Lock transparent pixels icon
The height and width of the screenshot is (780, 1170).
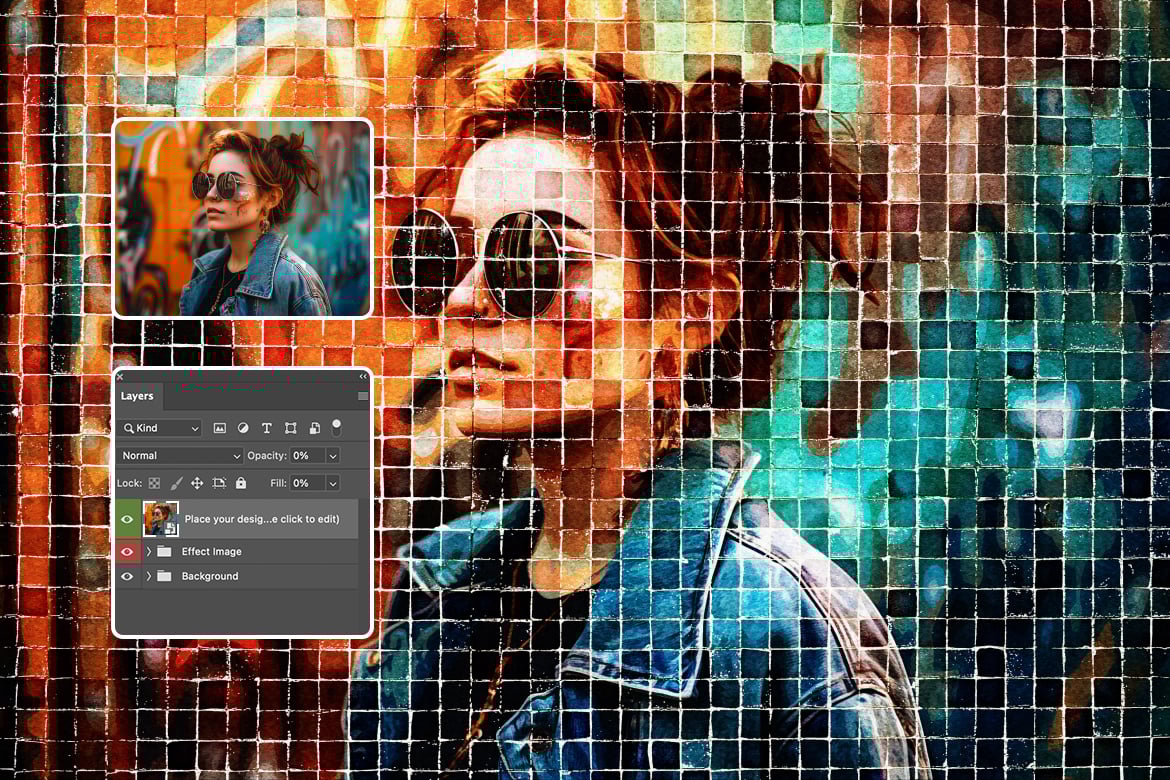point(154,483)
